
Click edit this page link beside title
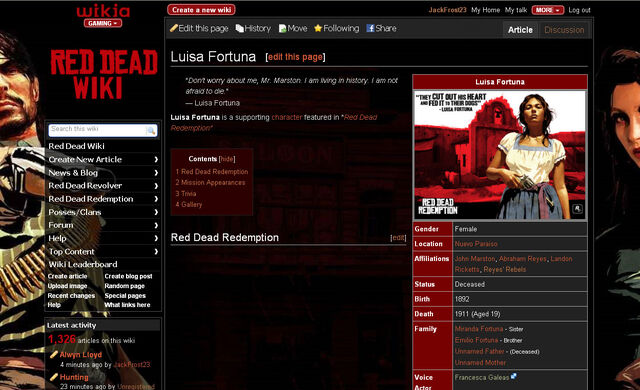pos(295,57)
